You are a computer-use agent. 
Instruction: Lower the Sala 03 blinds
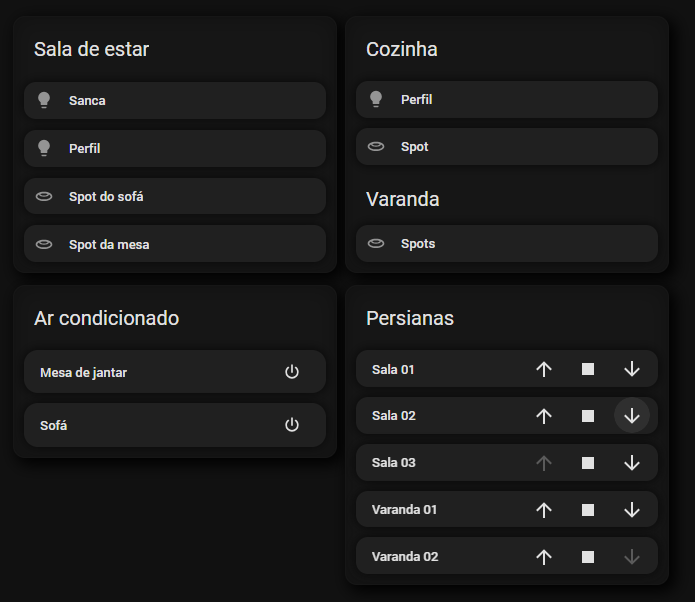(632, 463)
